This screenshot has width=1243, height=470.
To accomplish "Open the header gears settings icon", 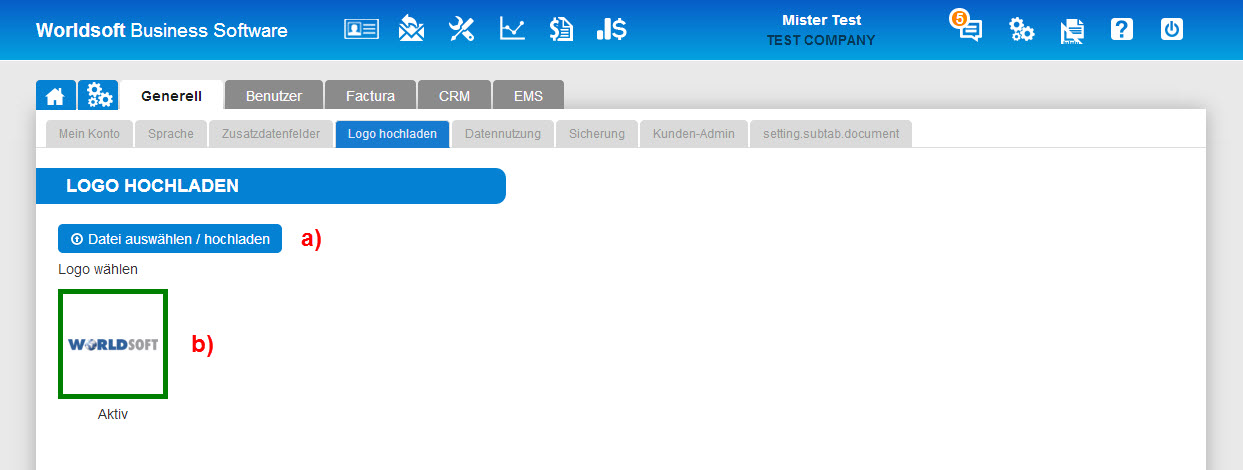I will pos(1021,30).
